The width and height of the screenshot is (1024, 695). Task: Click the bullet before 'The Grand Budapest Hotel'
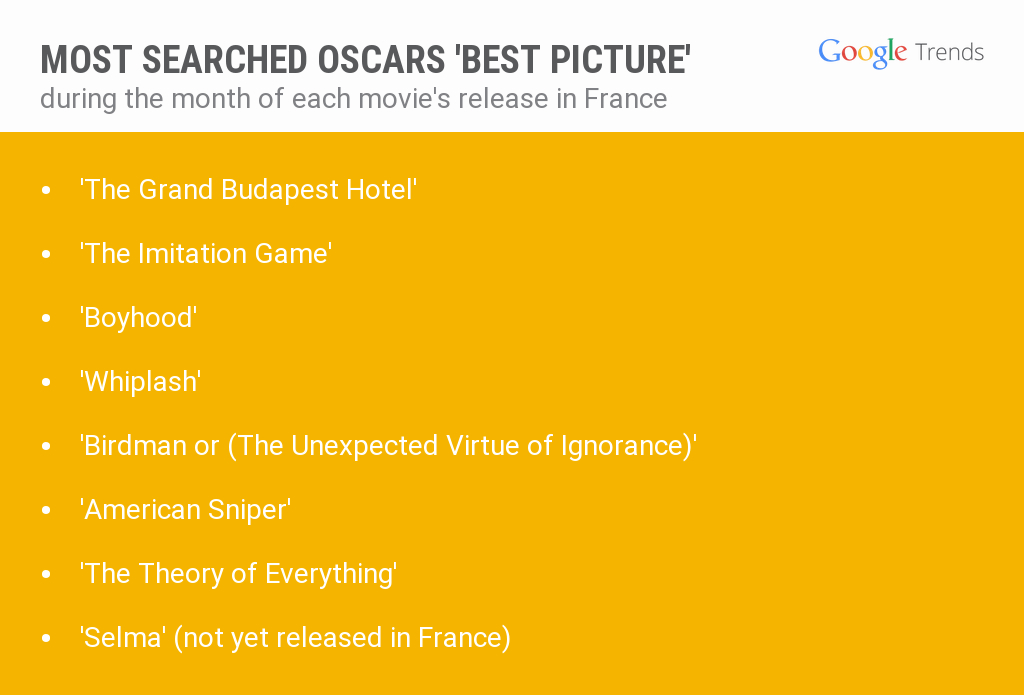click(x=46, y=190)
